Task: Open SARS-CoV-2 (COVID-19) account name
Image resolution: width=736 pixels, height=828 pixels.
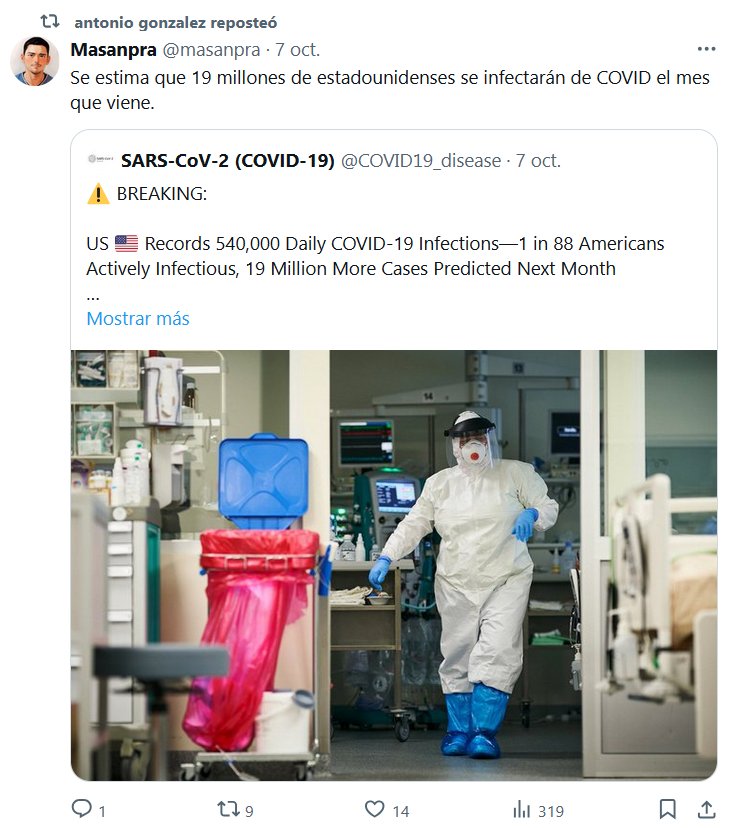Action: pyautogui.click(x=228, y=161)
